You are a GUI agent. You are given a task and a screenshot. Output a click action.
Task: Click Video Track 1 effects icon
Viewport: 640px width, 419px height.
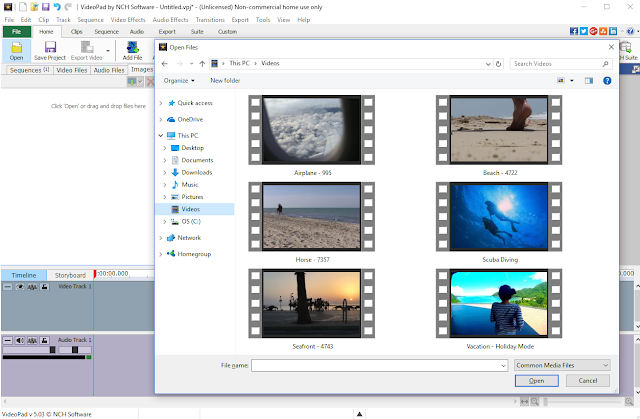[x=32, y=287]
